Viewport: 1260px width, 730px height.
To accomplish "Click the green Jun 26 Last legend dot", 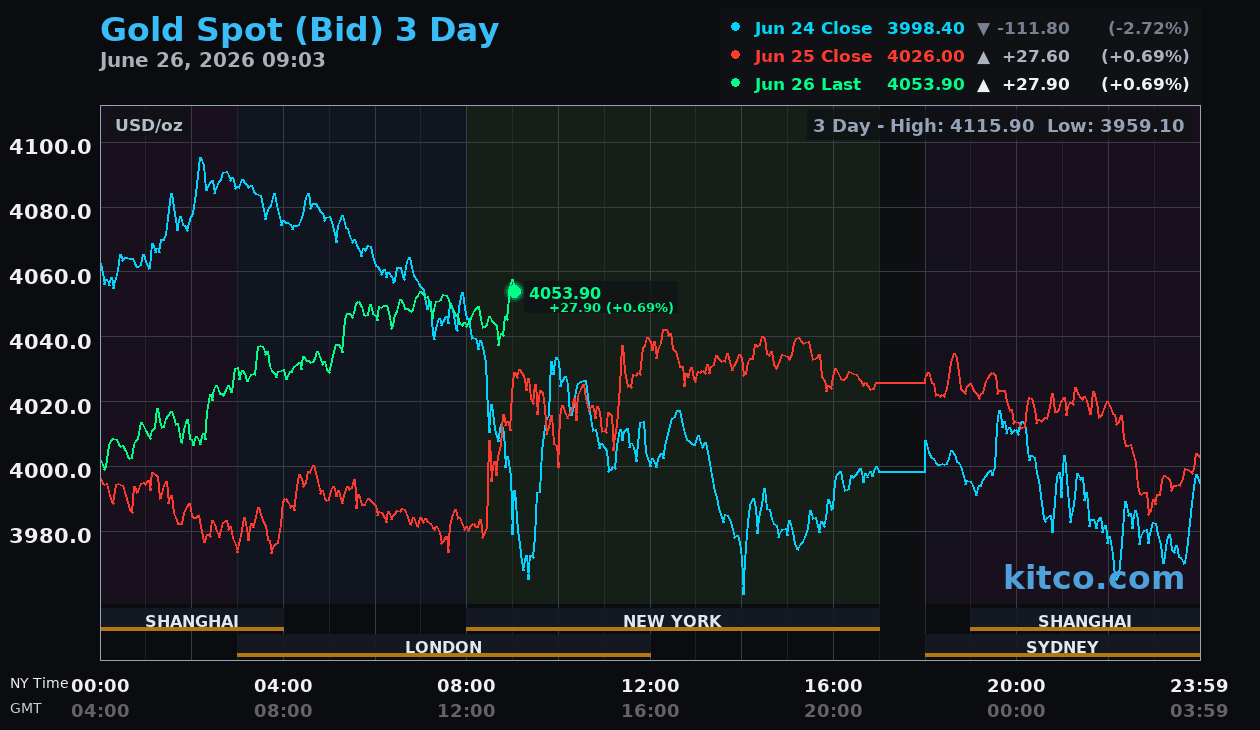I will pyautogui.click(x=736, y=84).
